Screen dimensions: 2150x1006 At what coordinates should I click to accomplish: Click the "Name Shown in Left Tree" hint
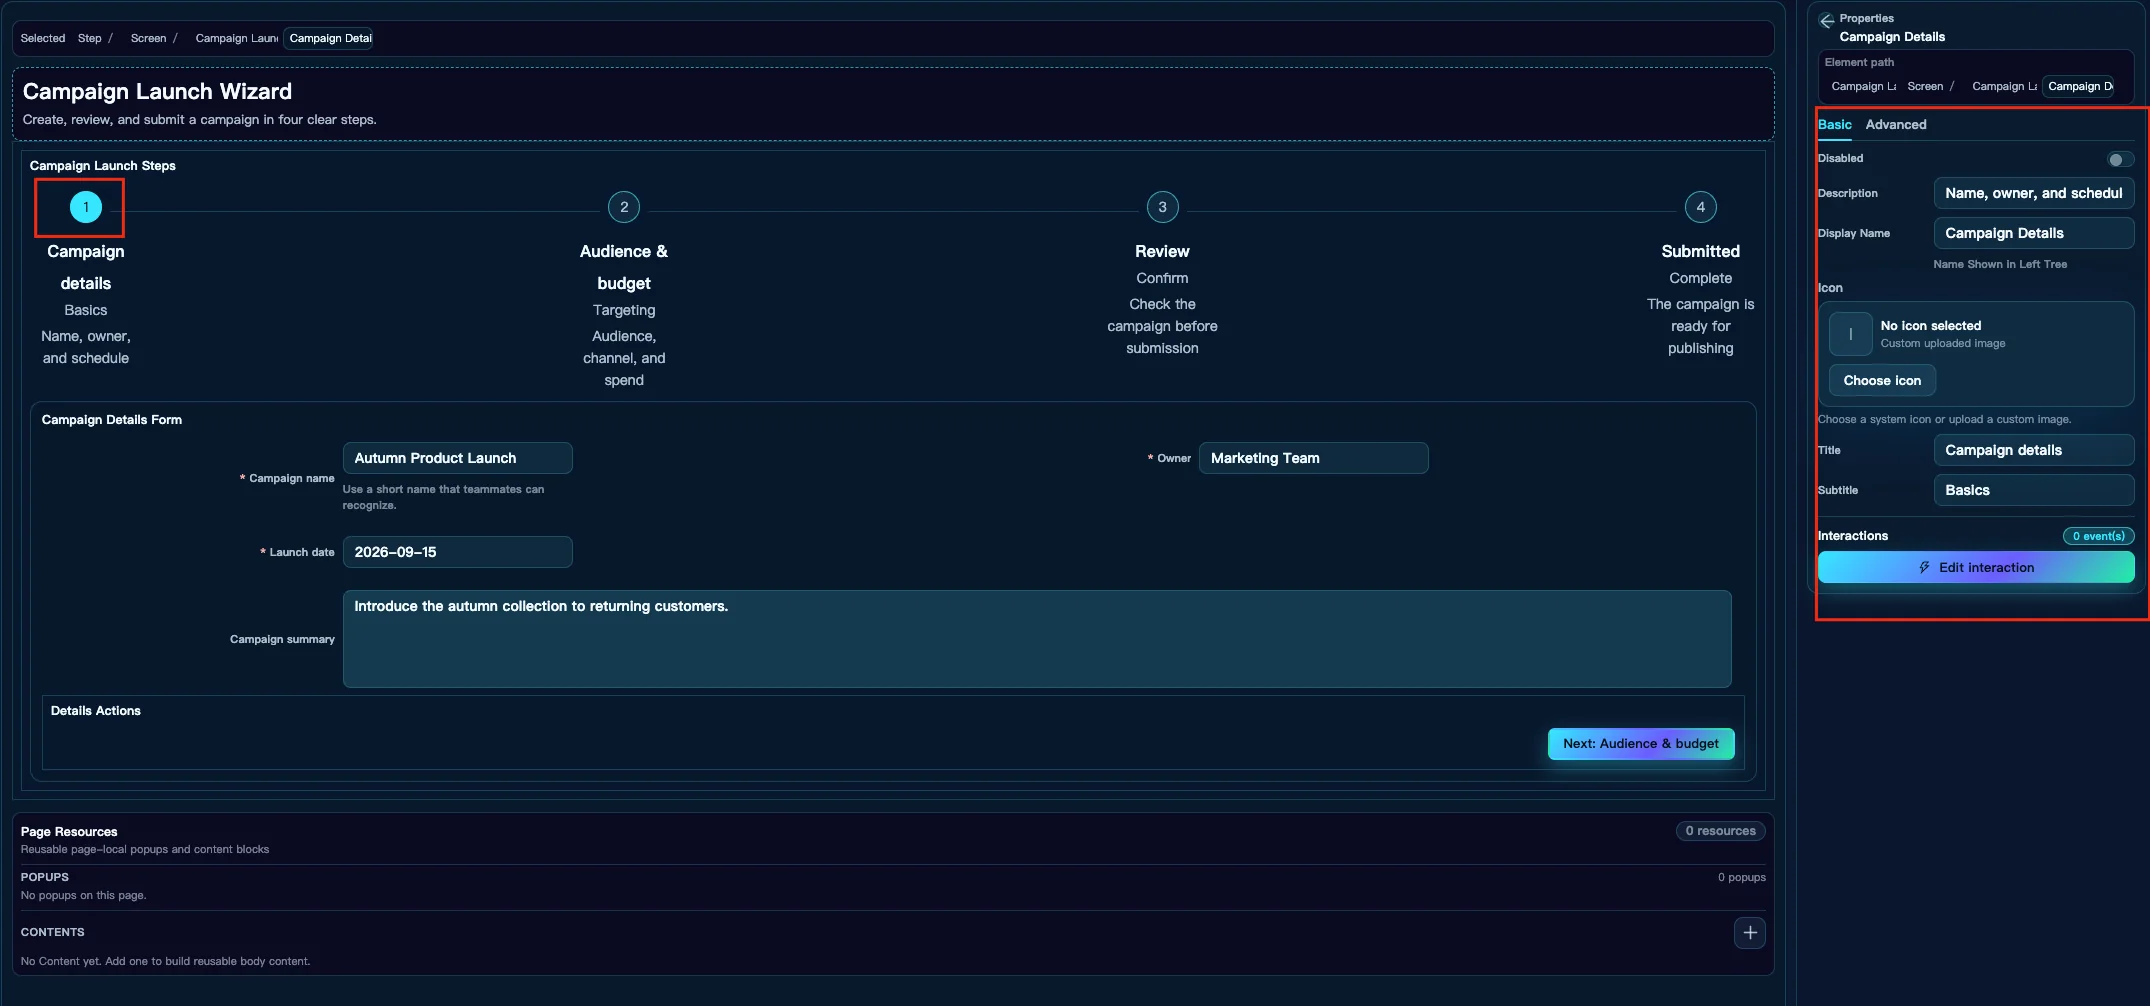[2000, 264]
